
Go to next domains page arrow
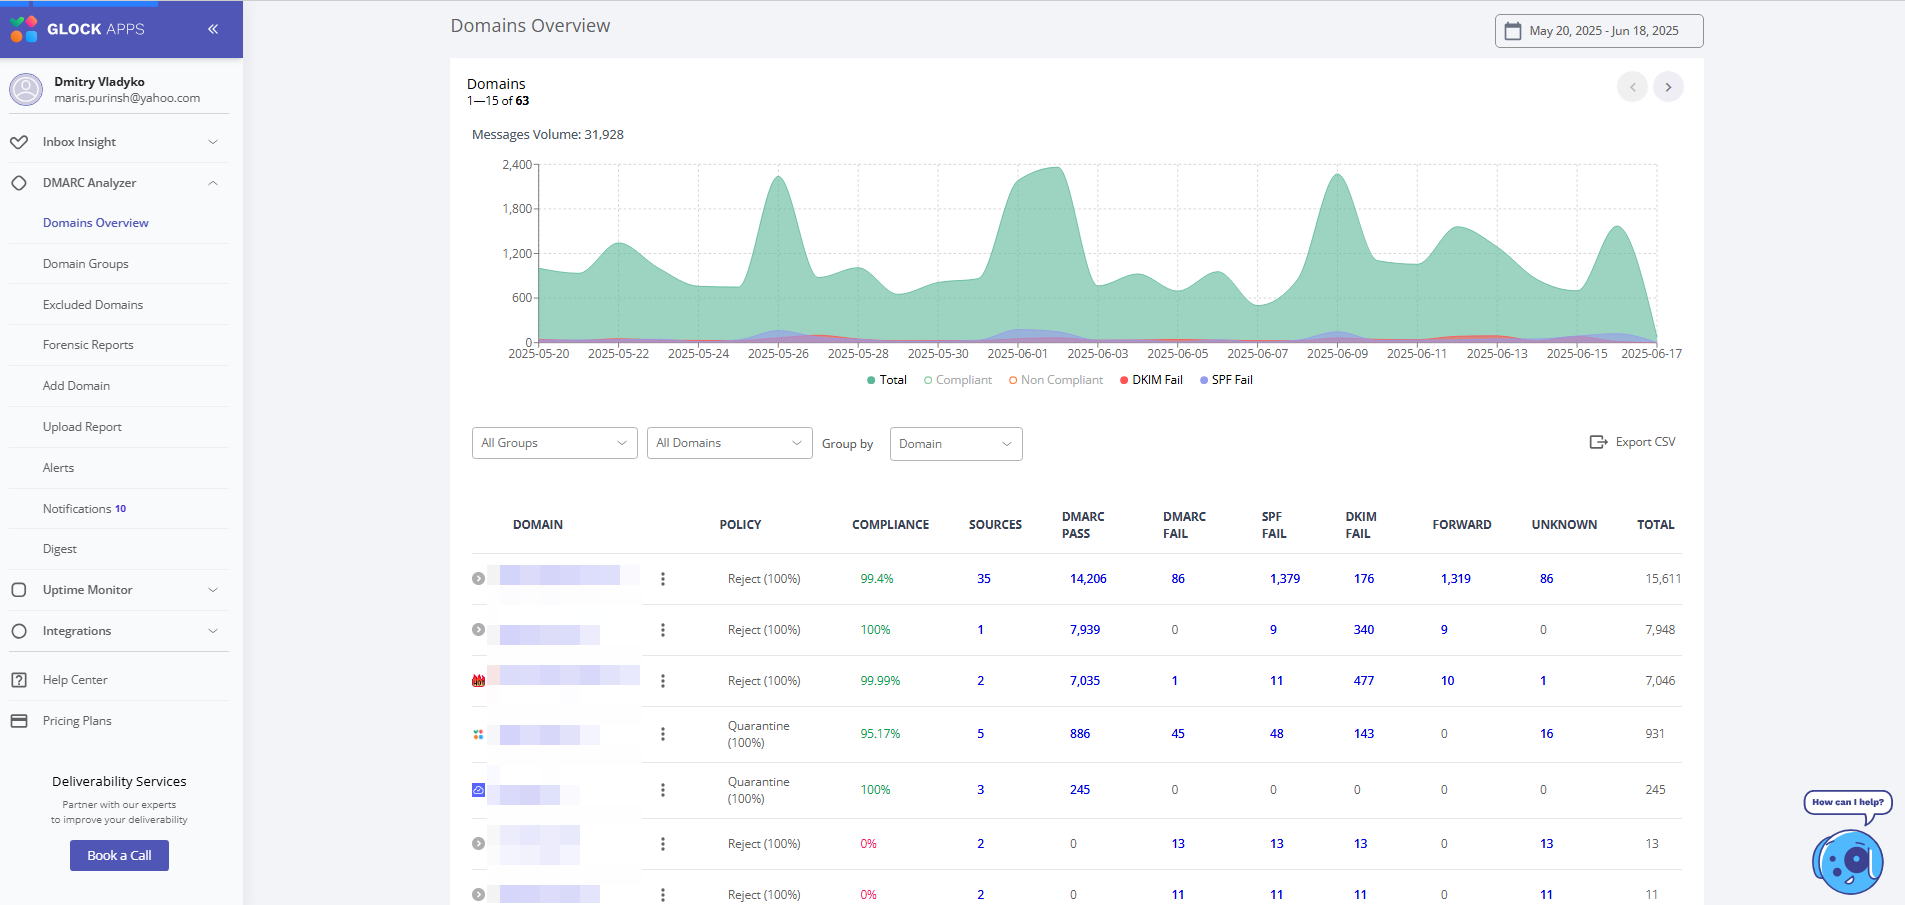click(1668, 87)
